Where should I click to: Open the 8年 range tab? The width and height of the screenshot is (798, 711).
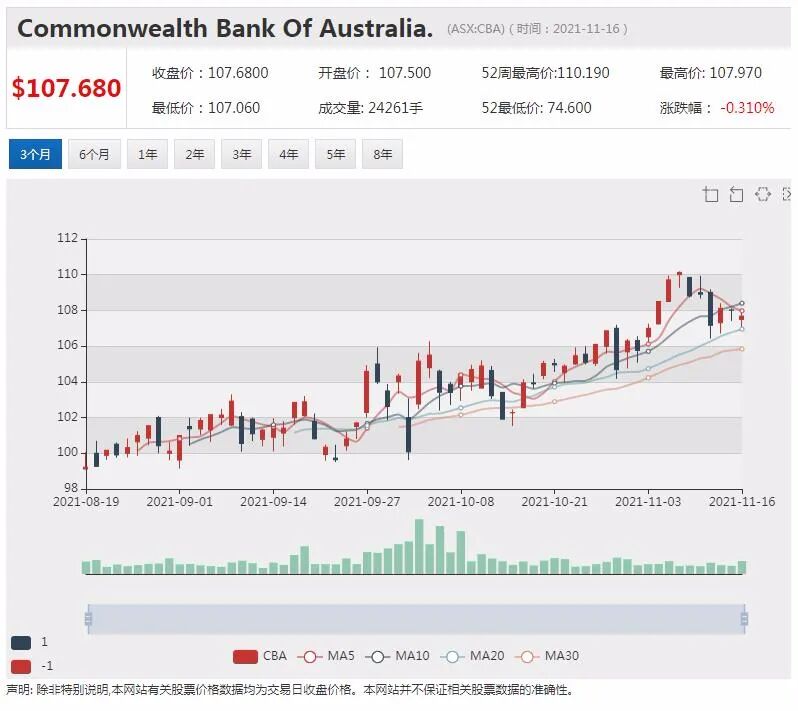point(382,154)
